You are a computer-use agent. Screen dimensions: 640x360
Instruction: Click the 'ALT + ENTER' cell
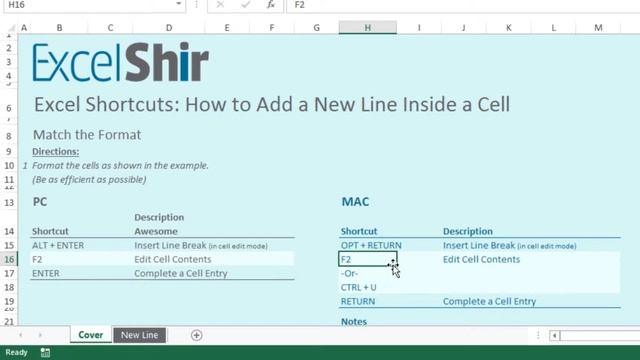[x=58, y=245]
